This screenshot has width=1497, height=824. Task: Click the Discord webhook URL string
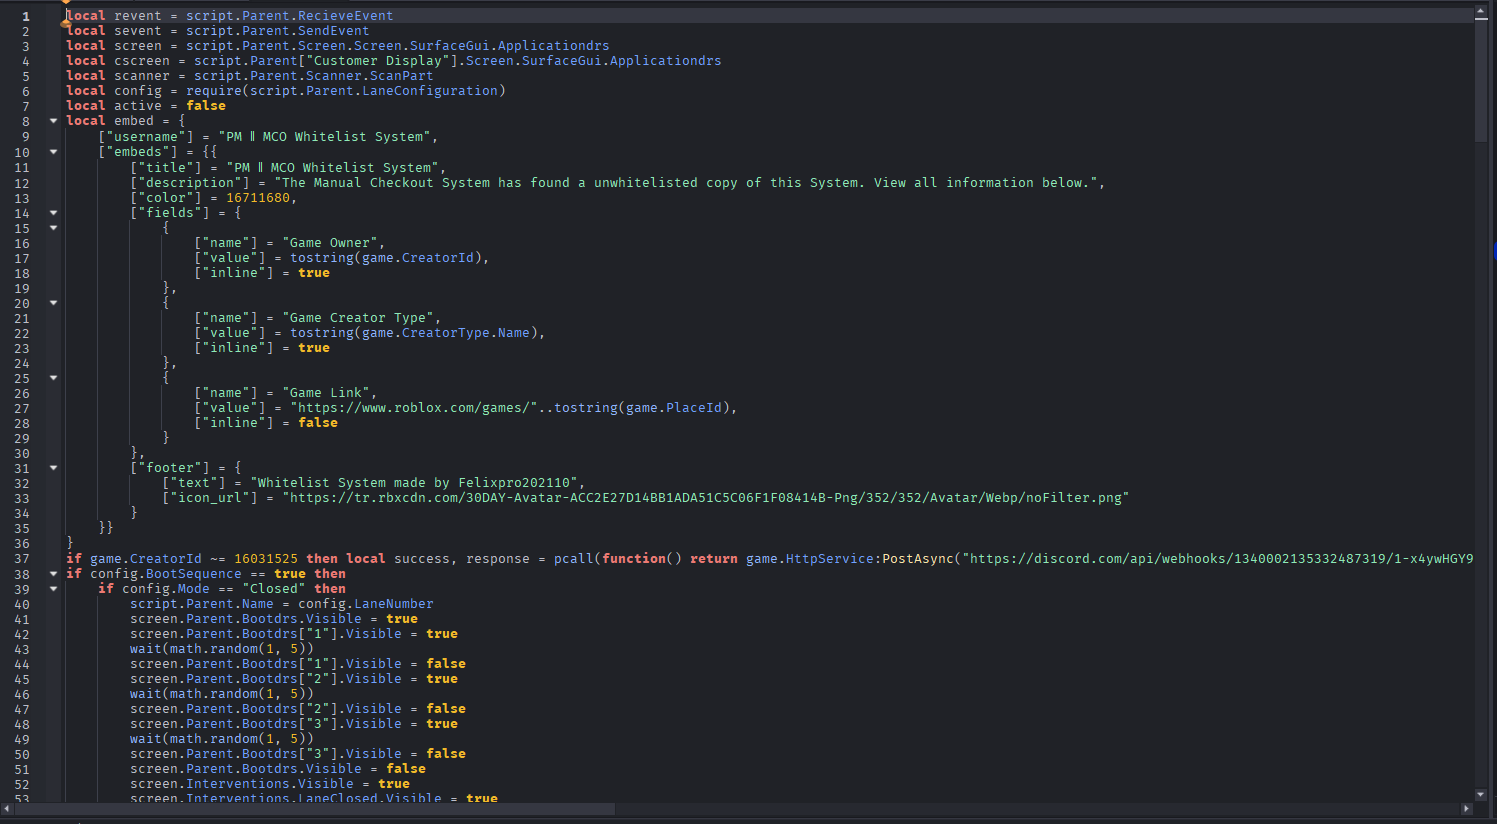tap(1220, 559)
